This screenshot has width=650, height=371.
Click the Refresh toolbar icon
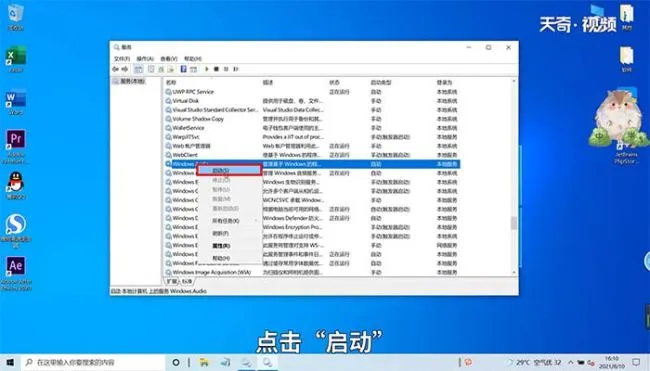[161, 69]
